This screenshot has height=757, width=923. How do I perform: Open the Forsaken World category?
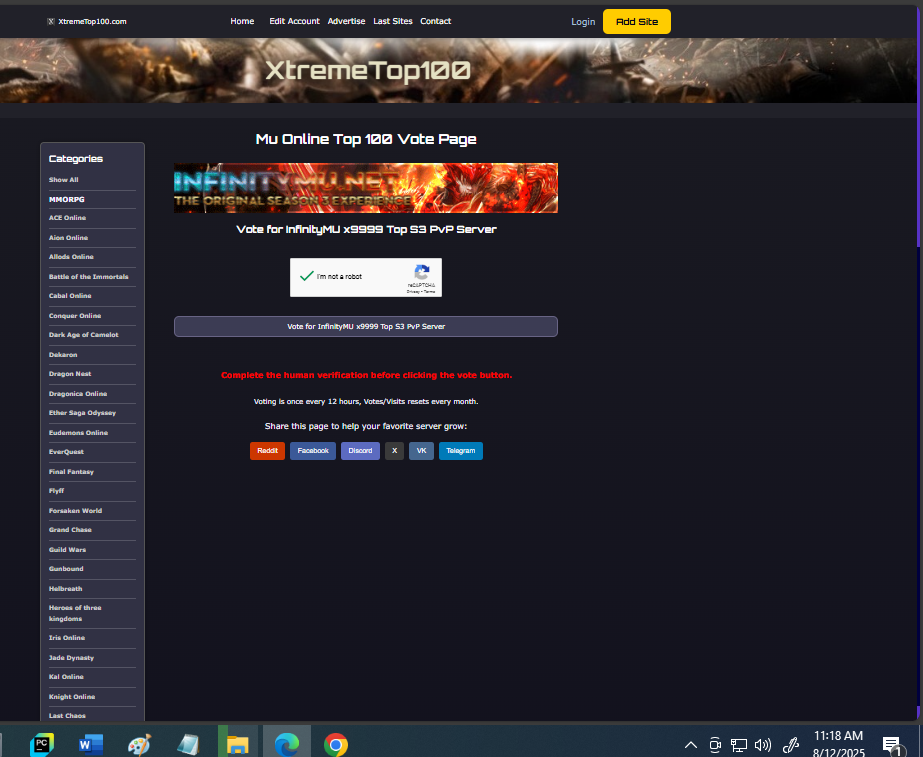pyautogui.click(x=75, y=510)
